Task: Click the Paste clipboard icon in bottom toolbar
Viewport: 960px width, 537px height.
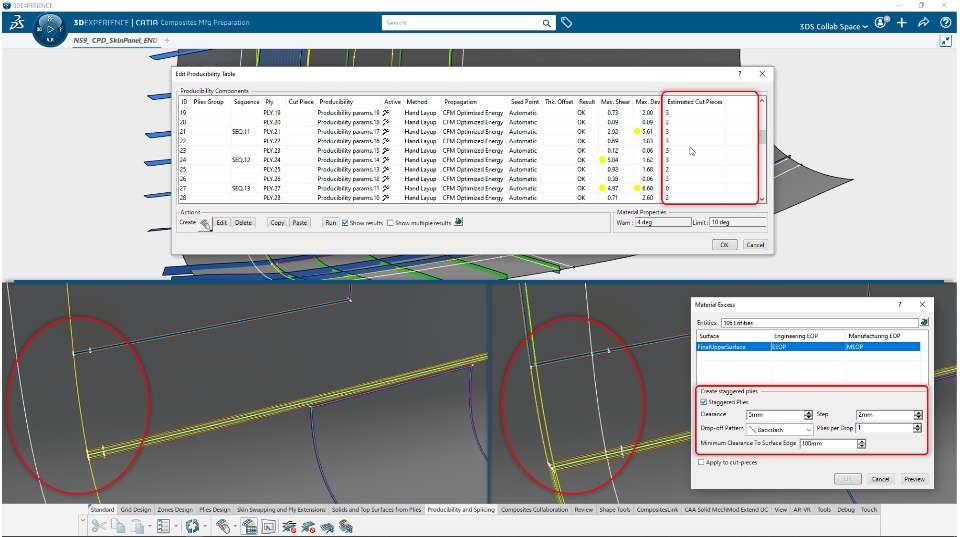Action: click(138, 526)
